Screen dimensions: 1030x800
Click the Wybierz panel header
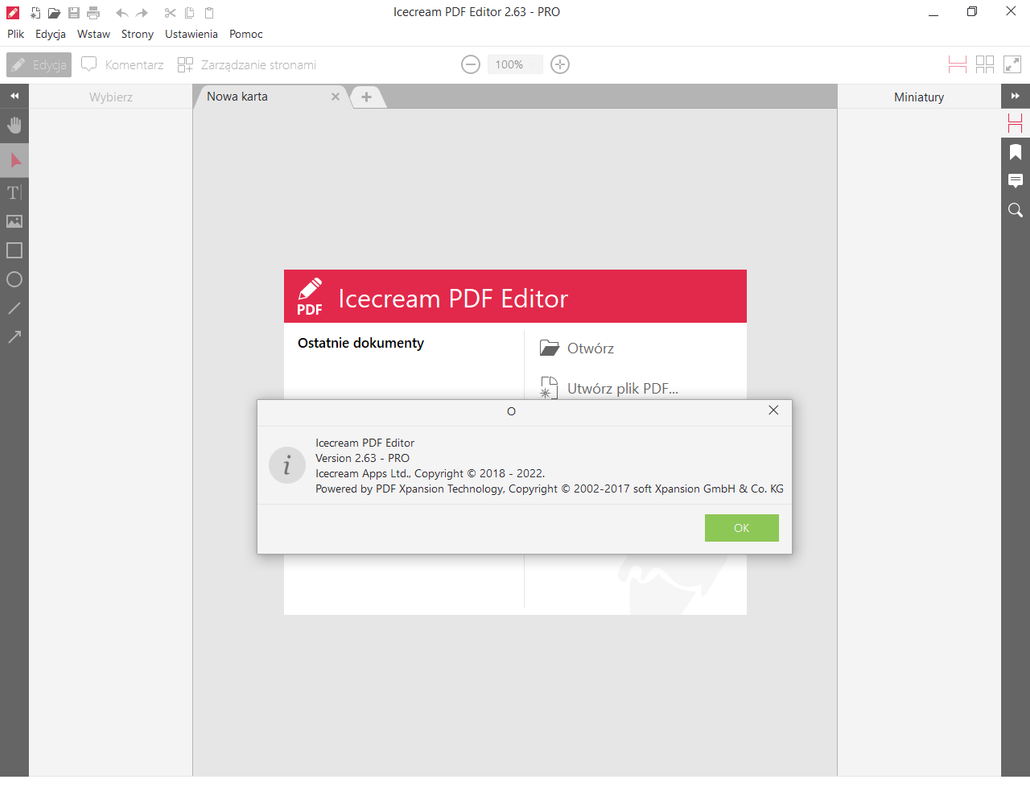110,97
